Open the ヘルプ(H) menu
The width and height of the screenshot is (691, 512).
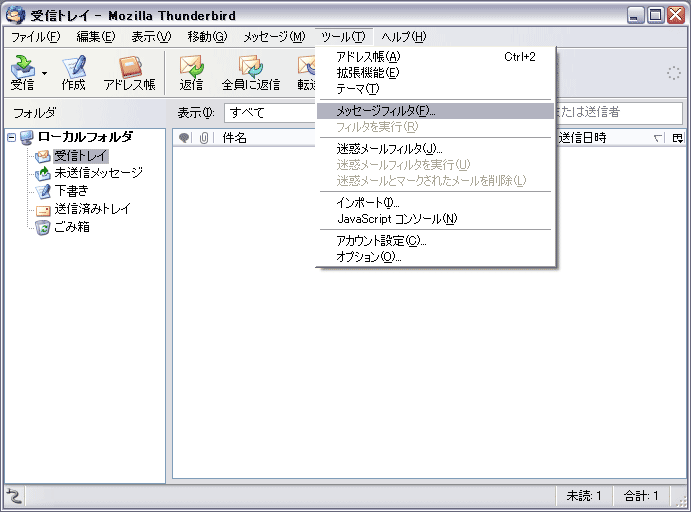tap(404, 37)
